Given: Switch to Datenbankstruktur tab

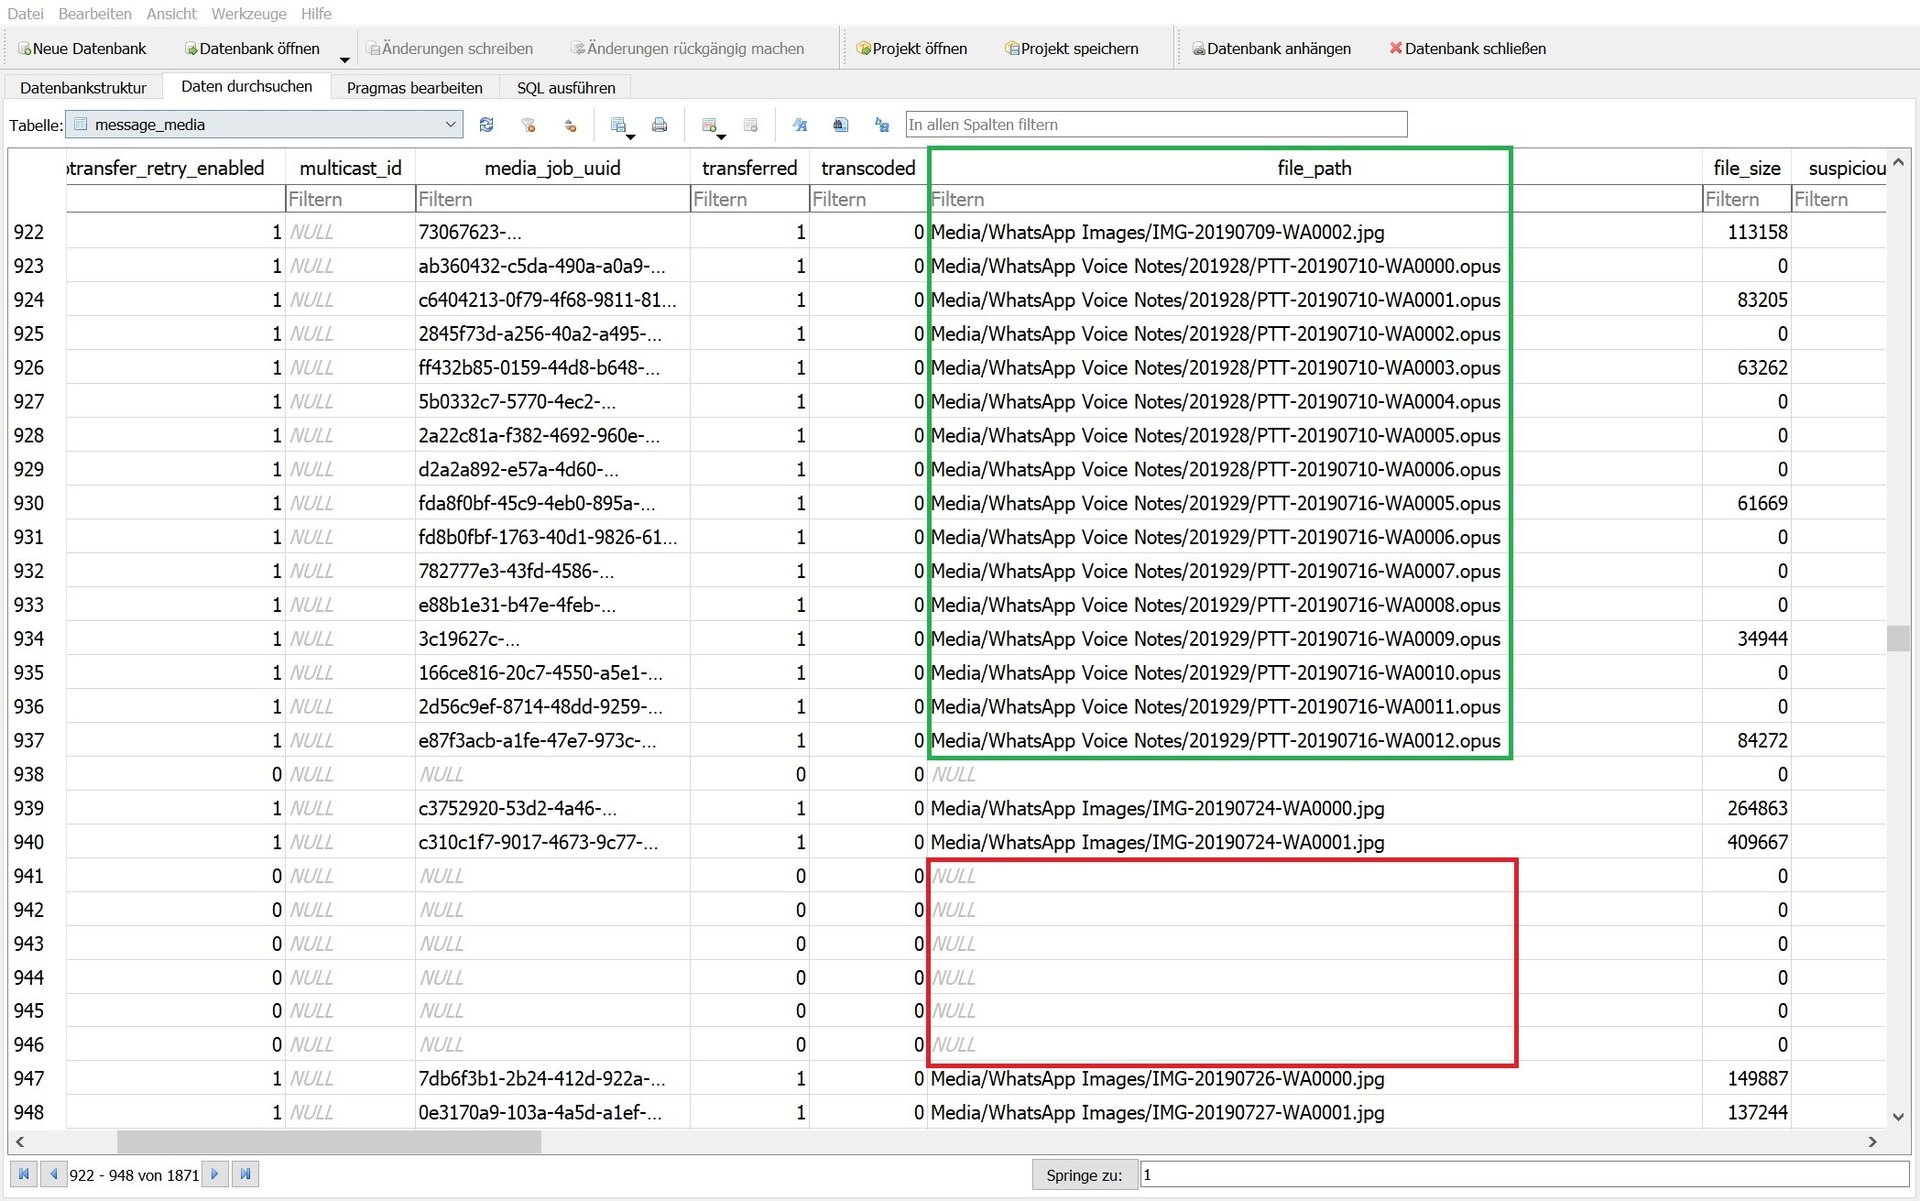Looking at the screenshot, I should point(83,88).
